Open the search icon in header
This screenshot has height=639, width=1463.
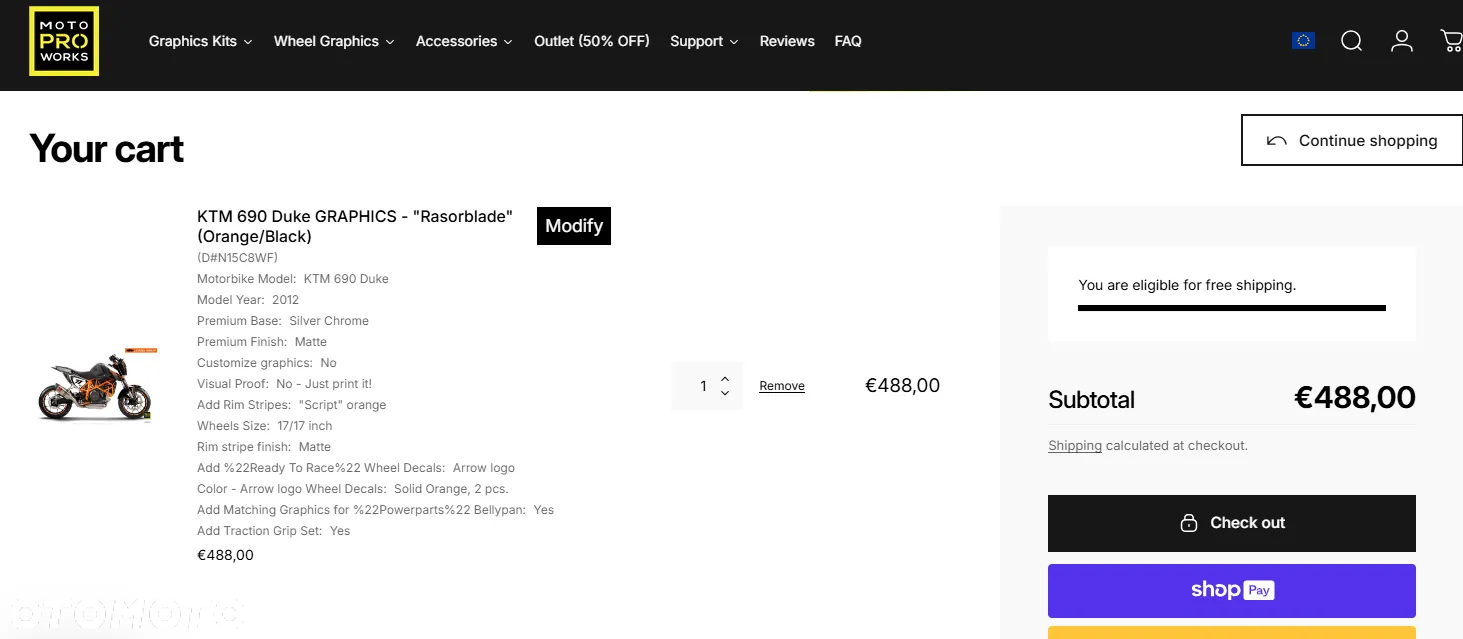coord(1351,41)
